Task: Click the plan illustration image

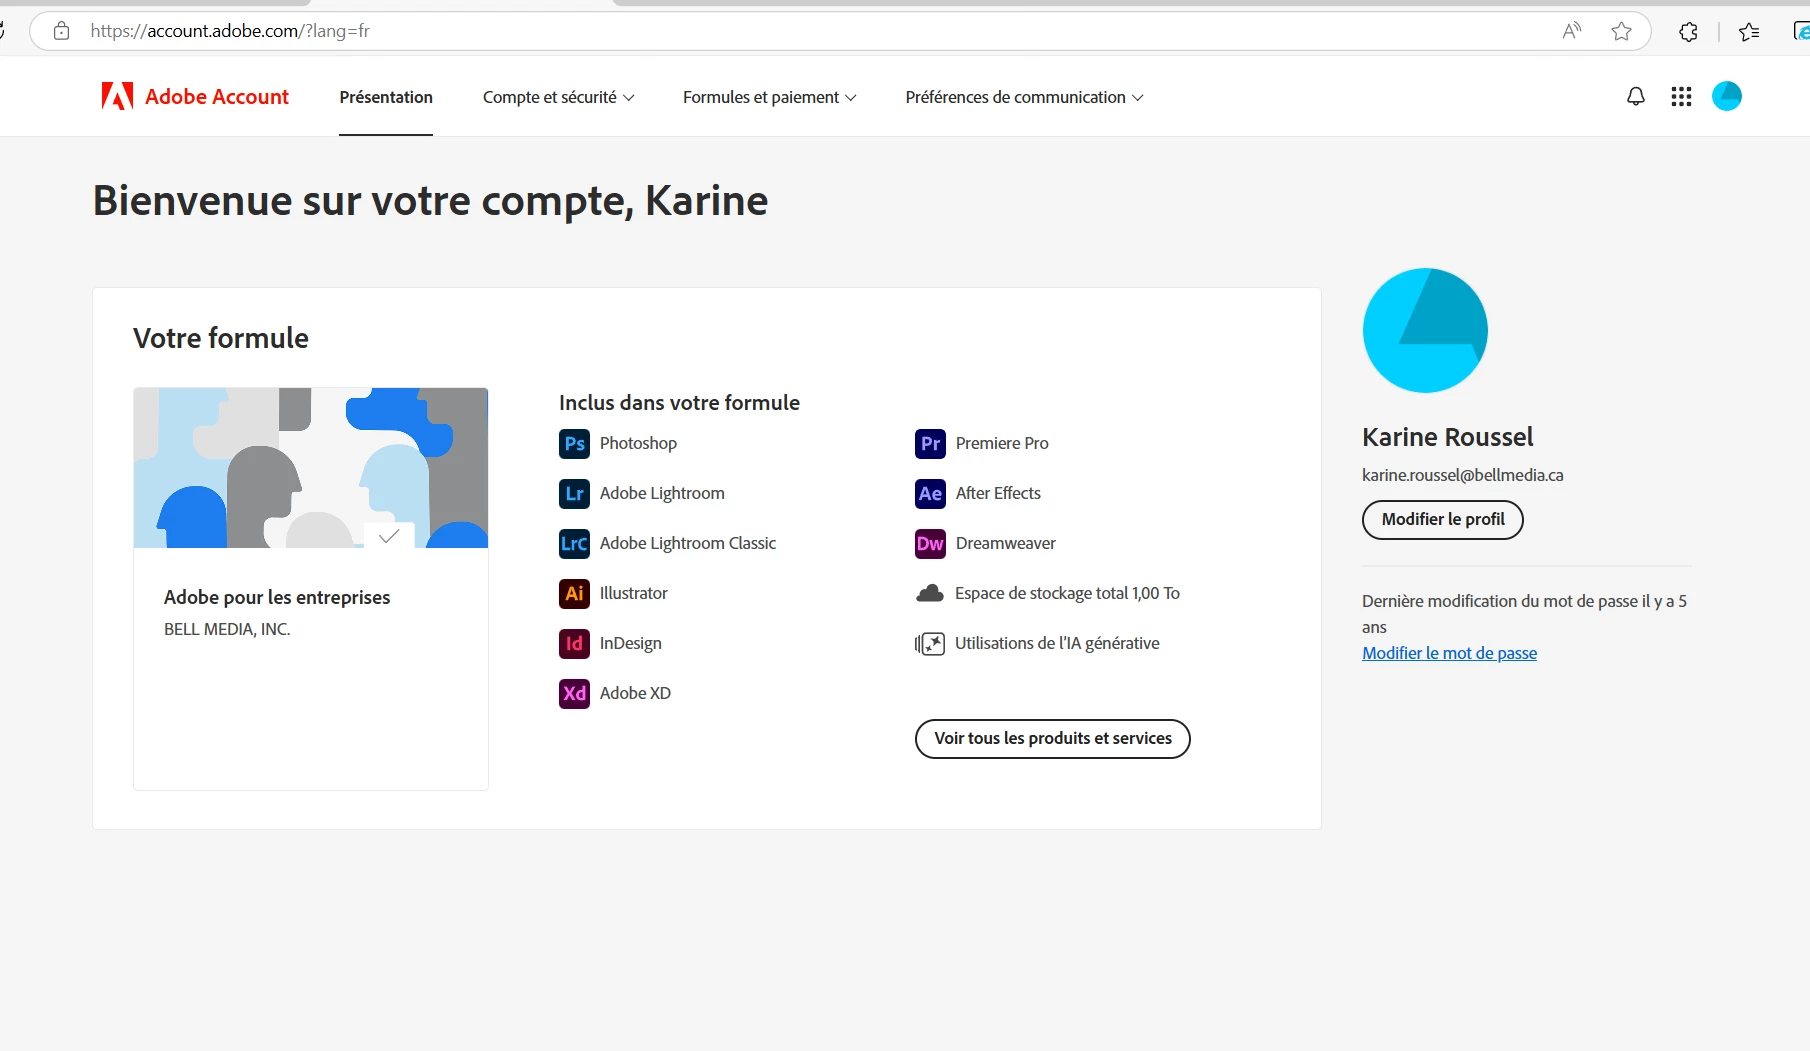Action: pyautogui.click(x=311, y=468)
